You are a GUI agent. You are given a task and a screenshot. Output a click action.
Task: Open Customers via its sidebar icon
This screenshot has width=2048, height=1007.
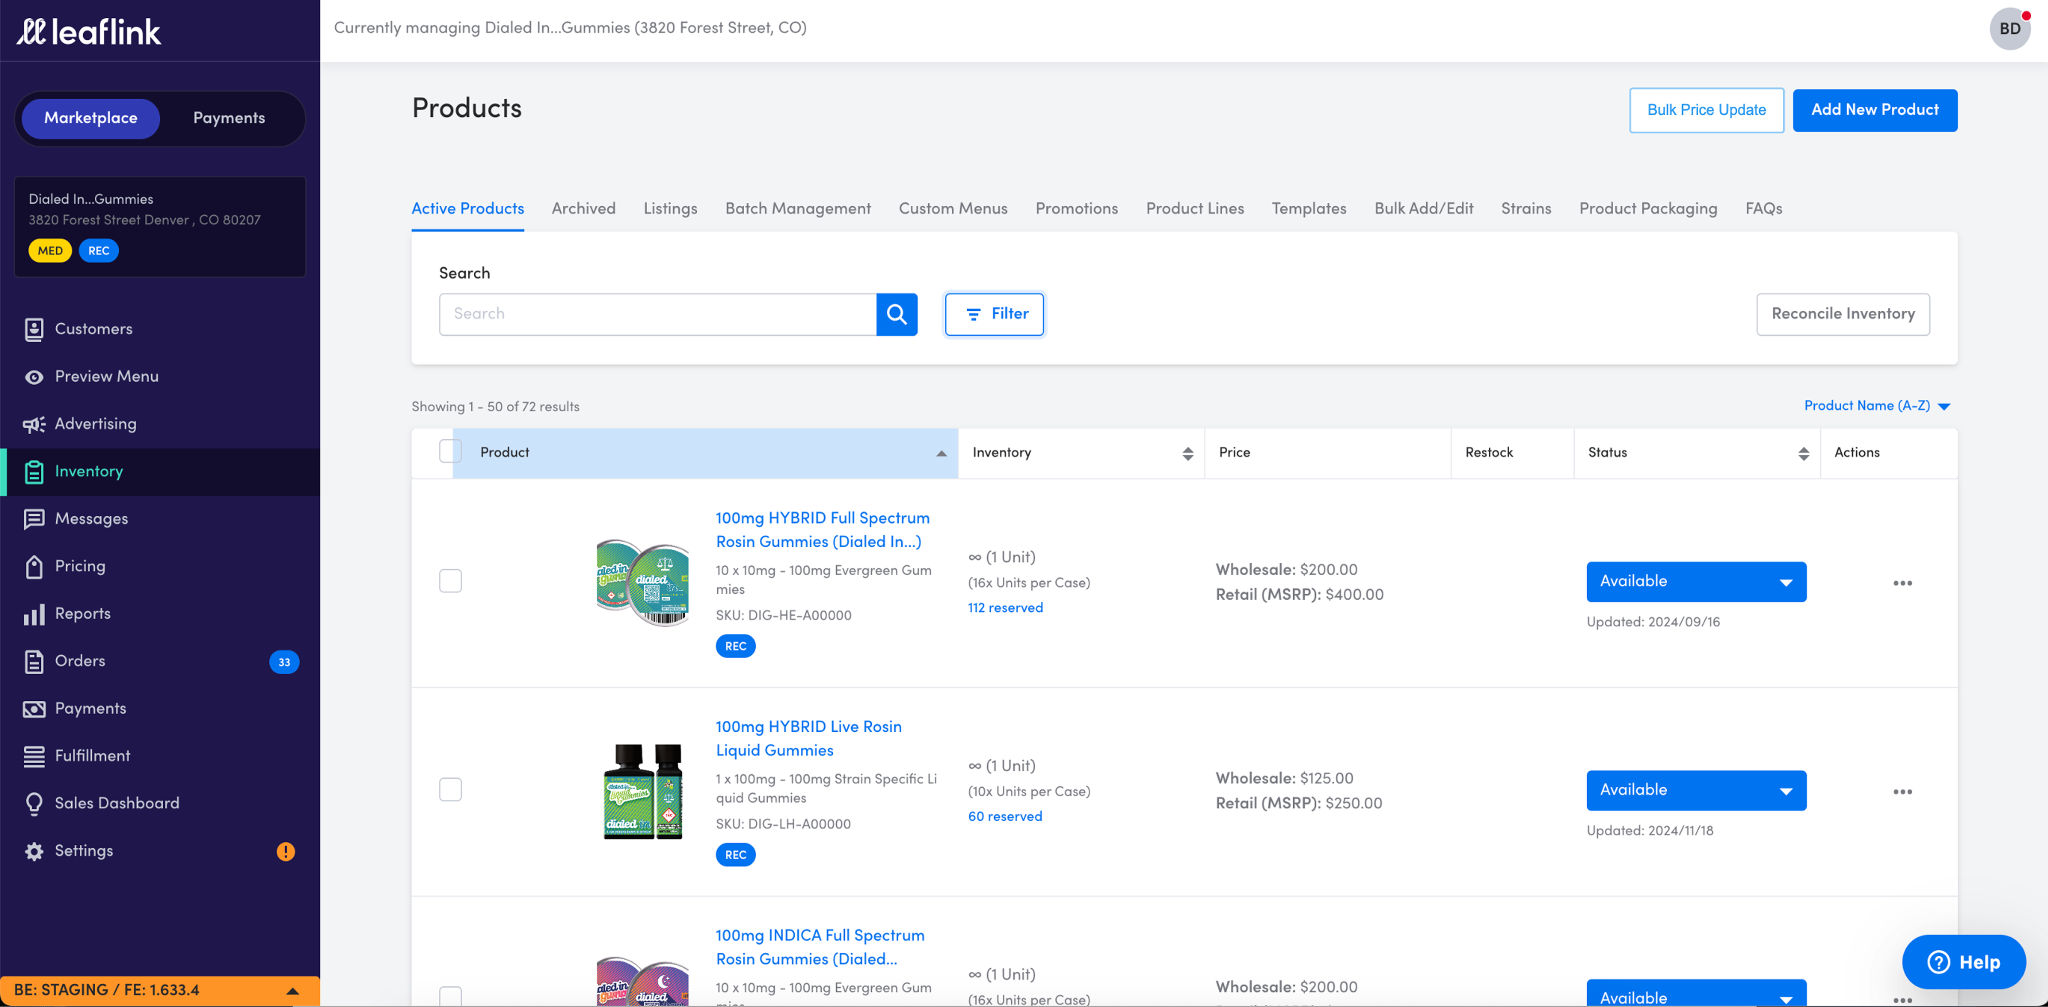[34, 329]
